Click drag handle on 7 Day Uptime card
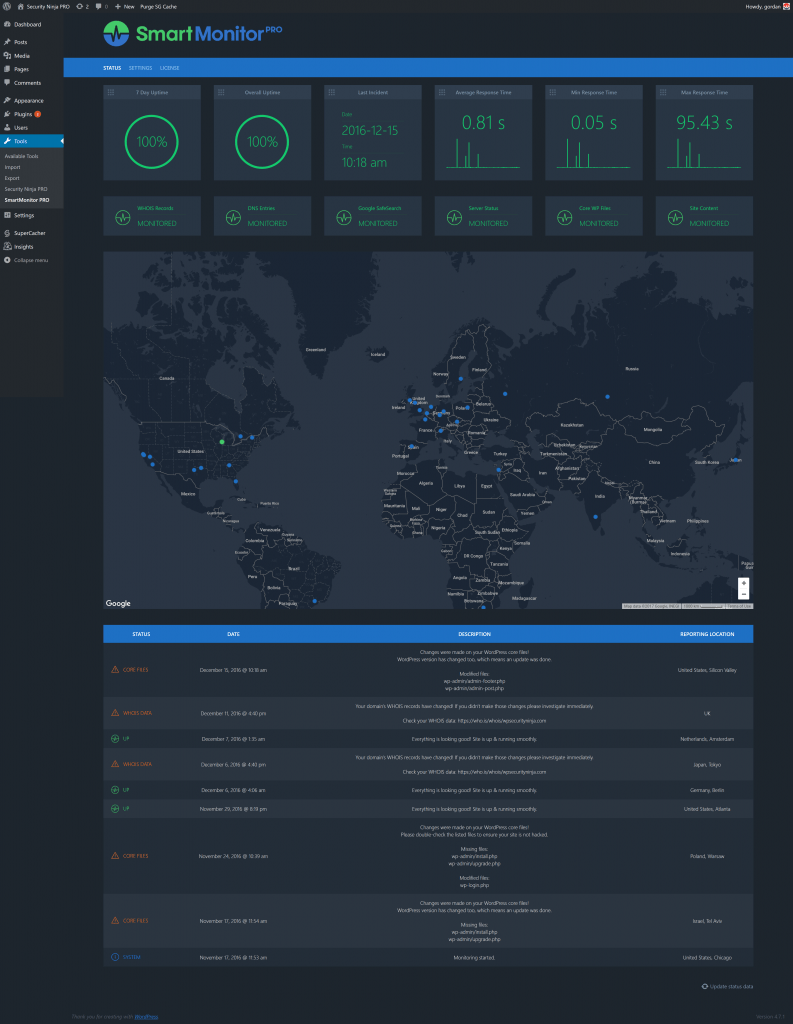Screen dimensions: 793x1024 (111, 92)
